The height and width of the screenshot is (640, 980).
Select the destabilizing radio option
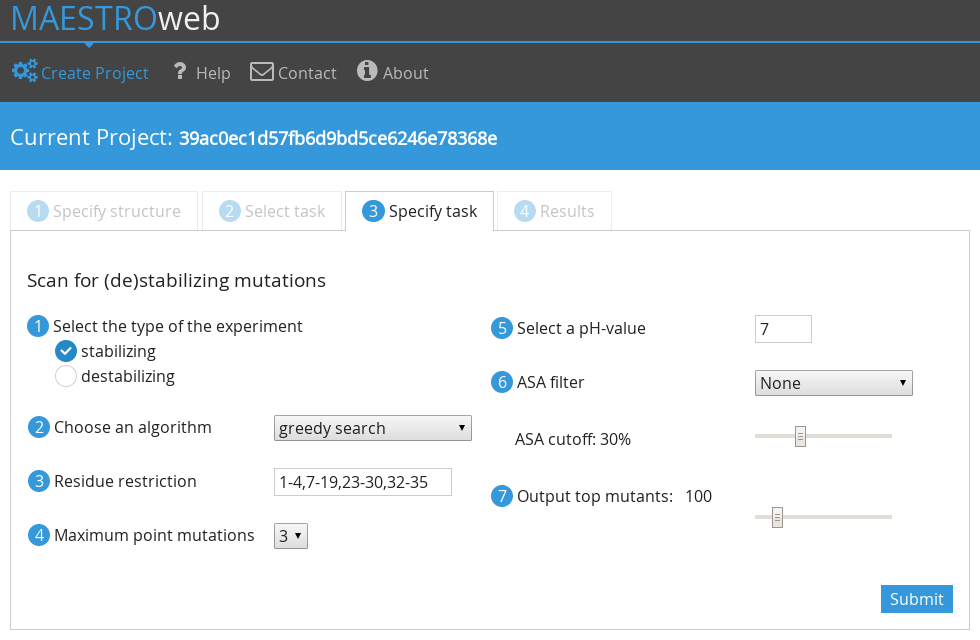click(x=66, y=376)
